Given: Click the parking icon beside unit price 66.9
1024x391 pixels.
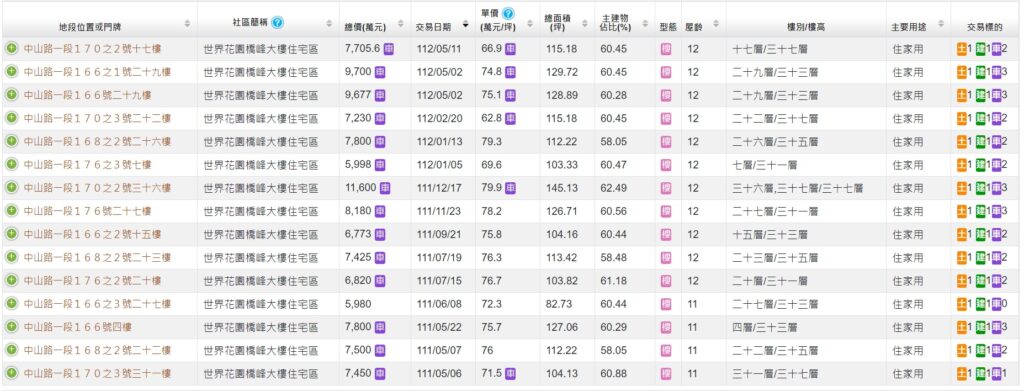Looking at the screenshot, I should coord(511,48).
